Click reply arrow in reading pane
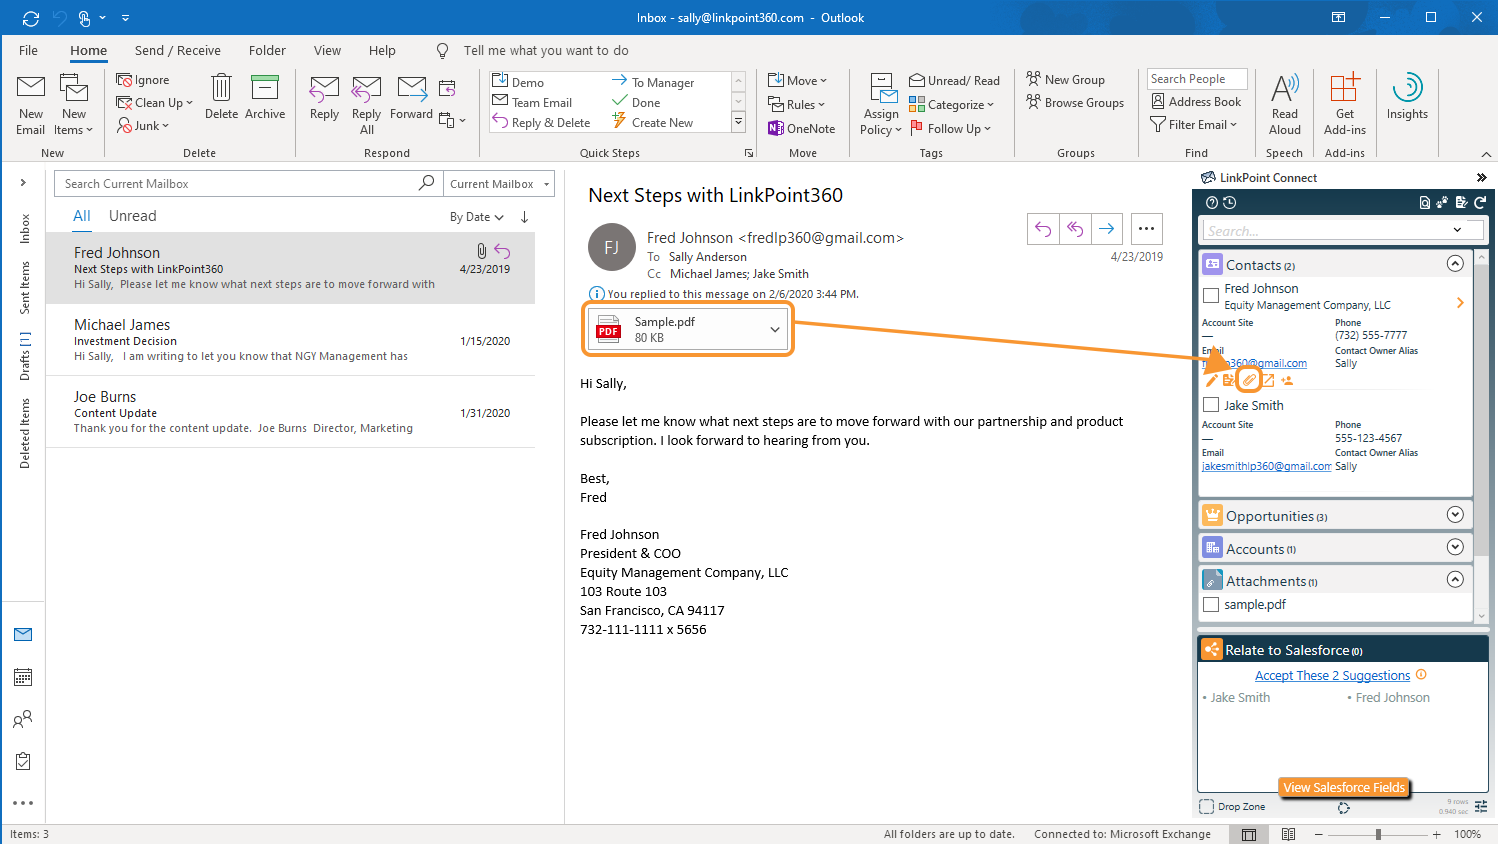 1043,229
